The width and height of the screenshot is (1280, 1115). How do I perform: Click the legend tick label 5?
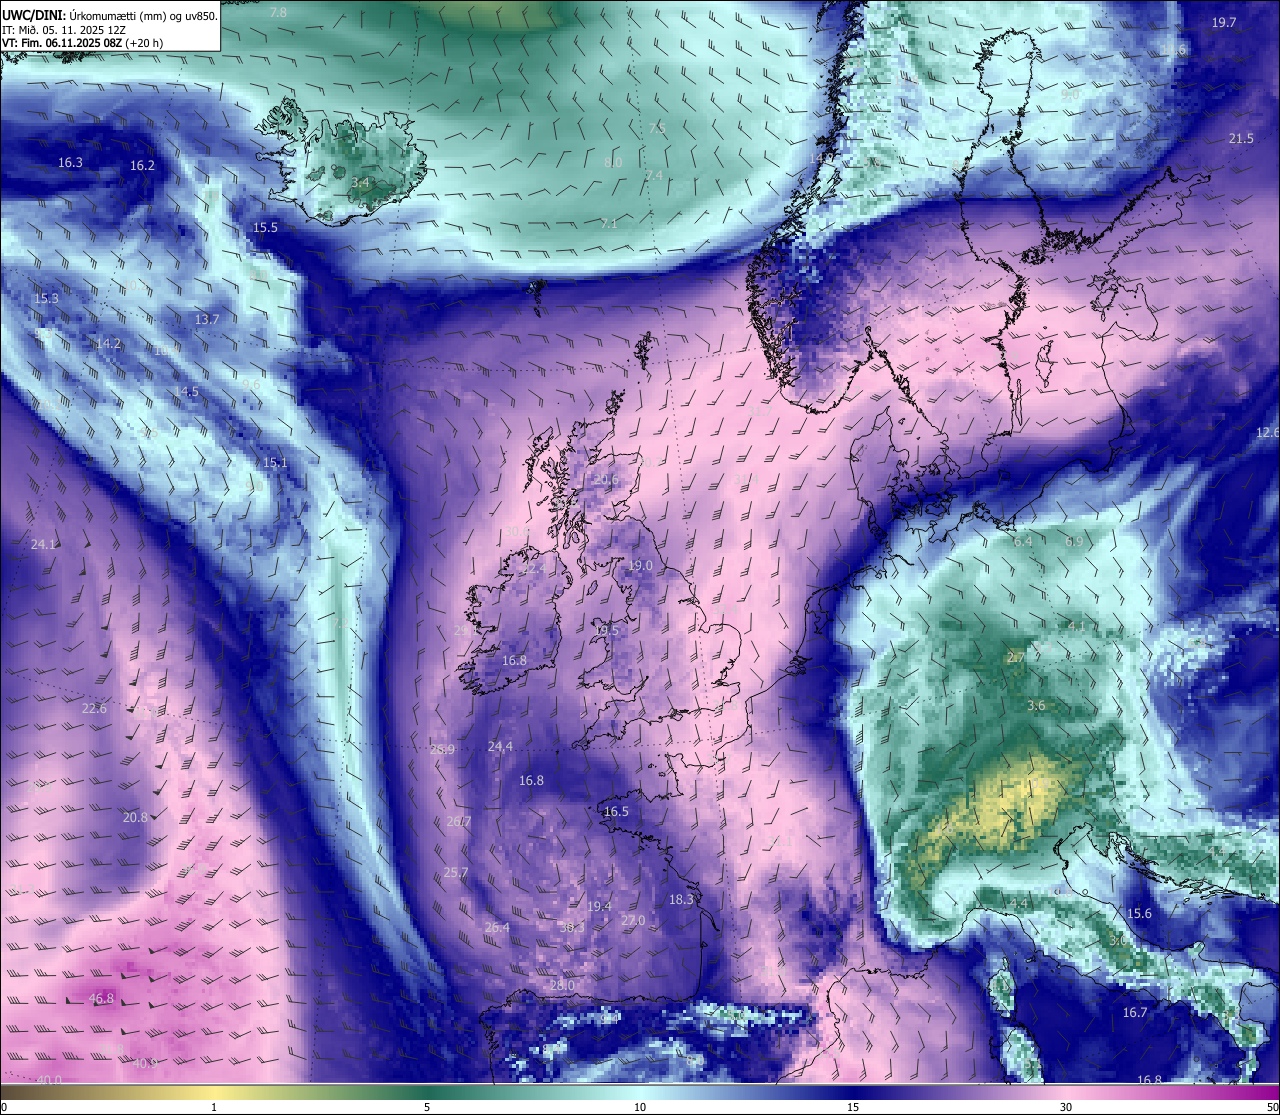click(x=427, y=1107)
